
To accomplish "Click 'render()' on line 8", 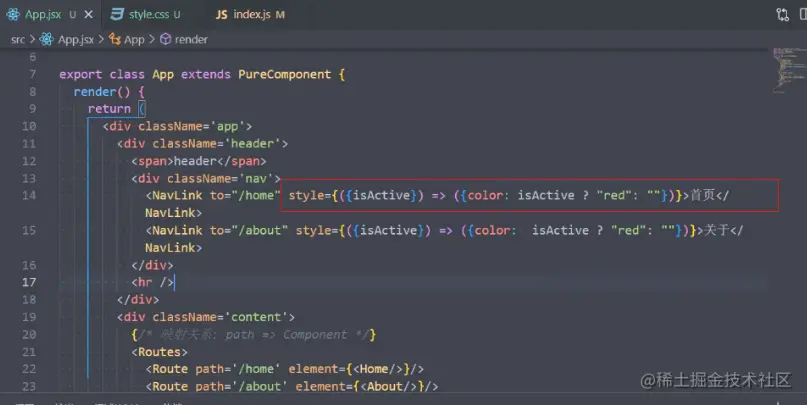I will coord(102,92).
